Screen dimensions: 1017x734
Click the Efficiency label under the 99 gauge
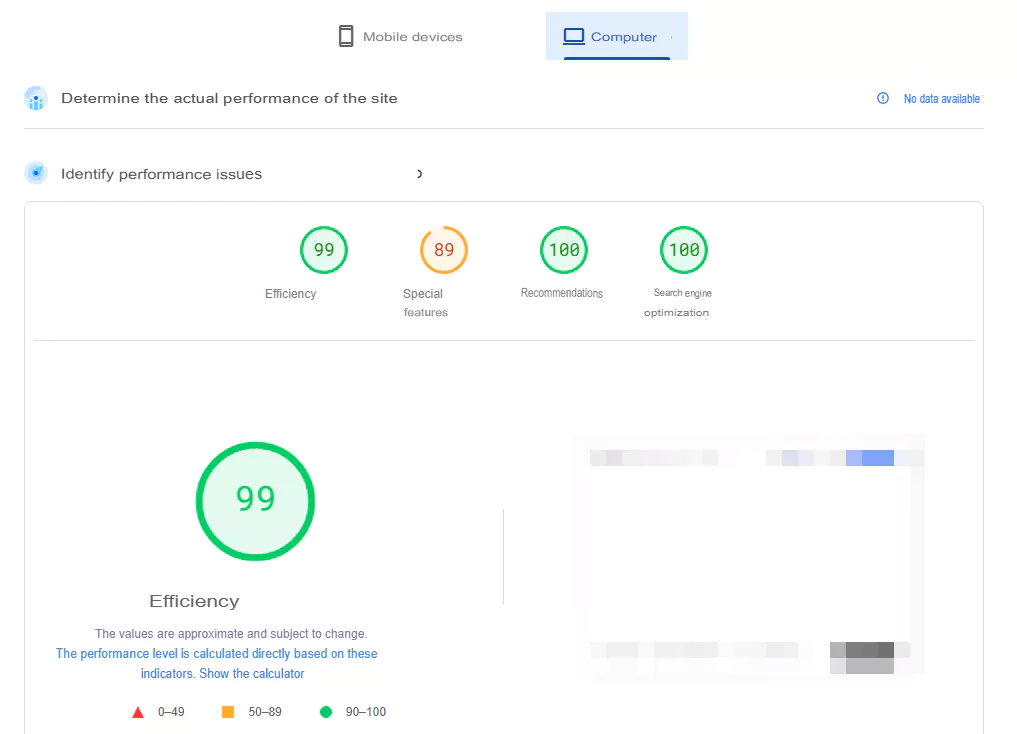[x=291, y=294]
